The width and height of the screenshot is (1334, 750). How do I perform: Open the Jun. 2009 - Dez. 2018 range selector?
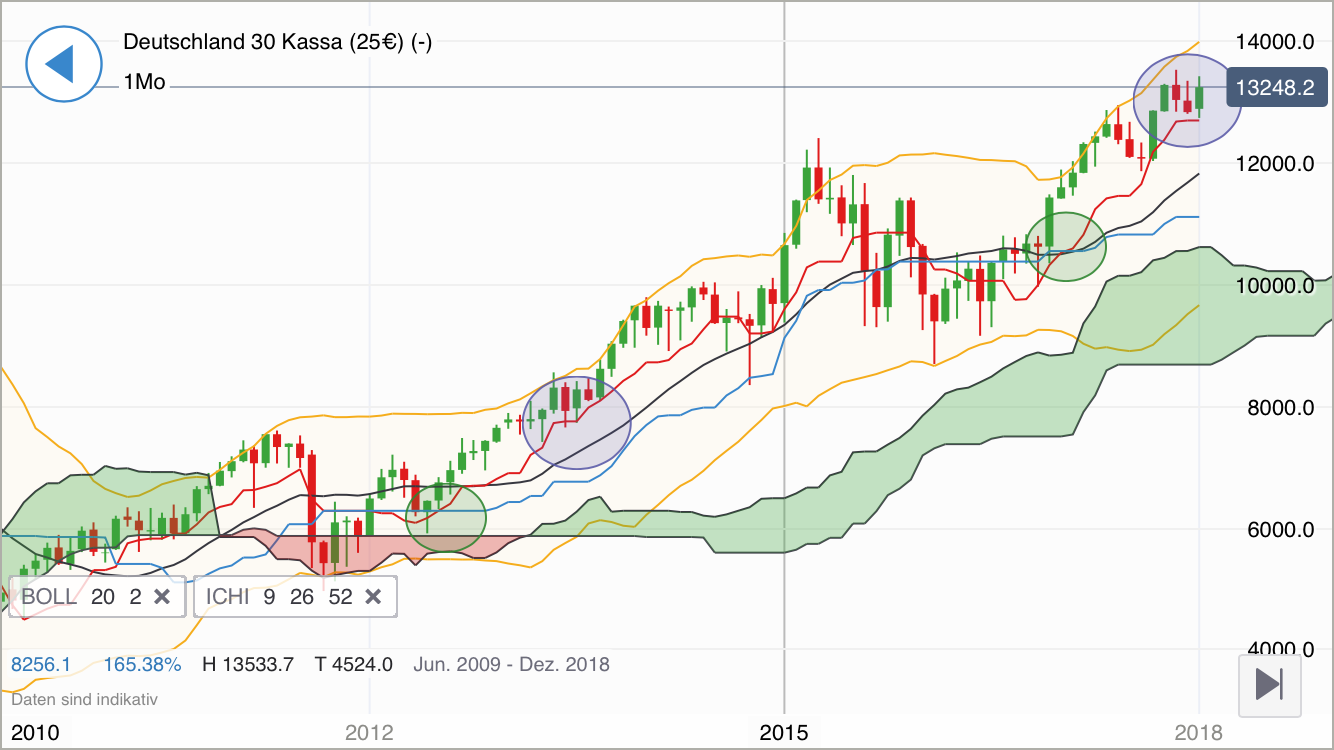(x=513, y=663)
